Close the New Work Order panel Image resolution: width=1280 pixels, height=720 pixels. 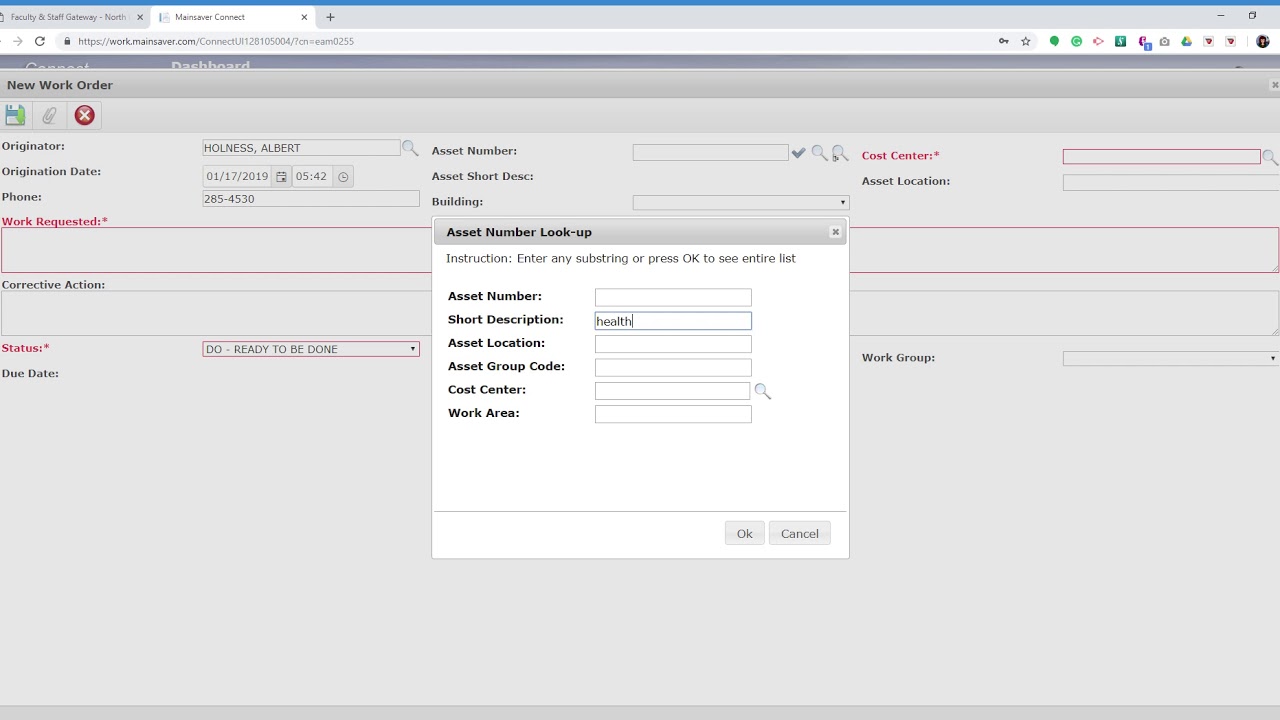1274,85
